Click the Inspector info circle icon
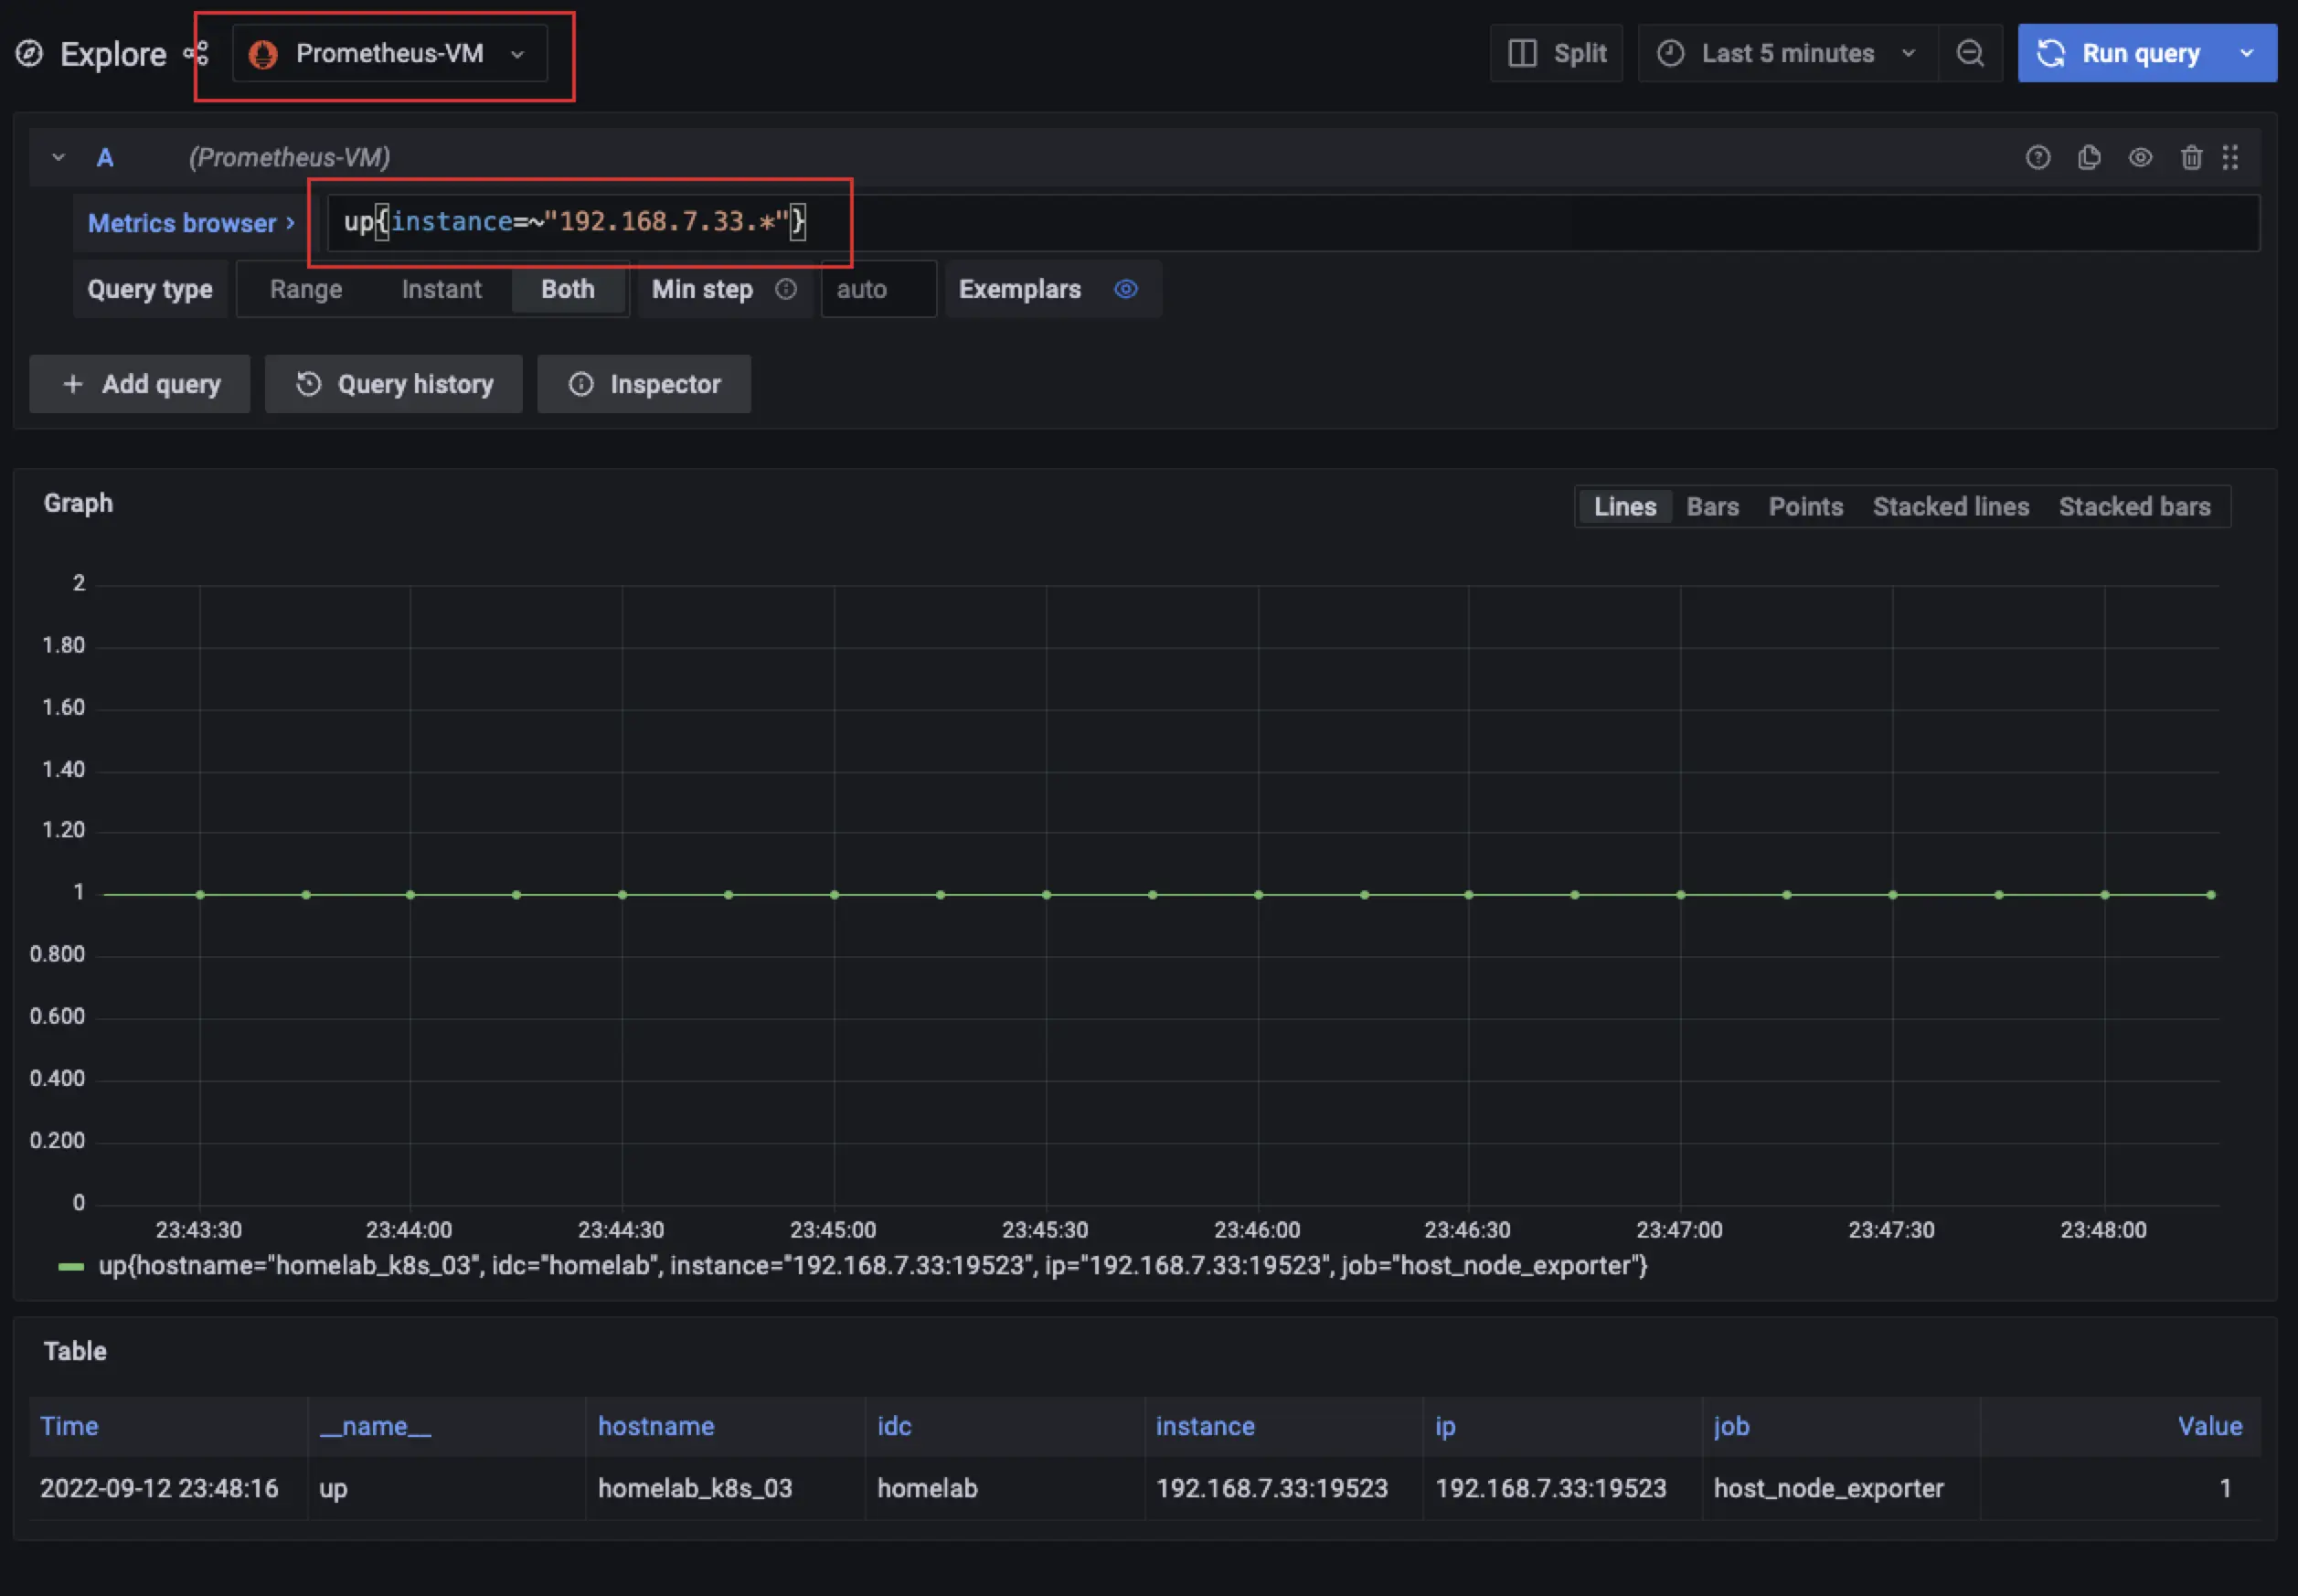 click(x=581, y=384)
